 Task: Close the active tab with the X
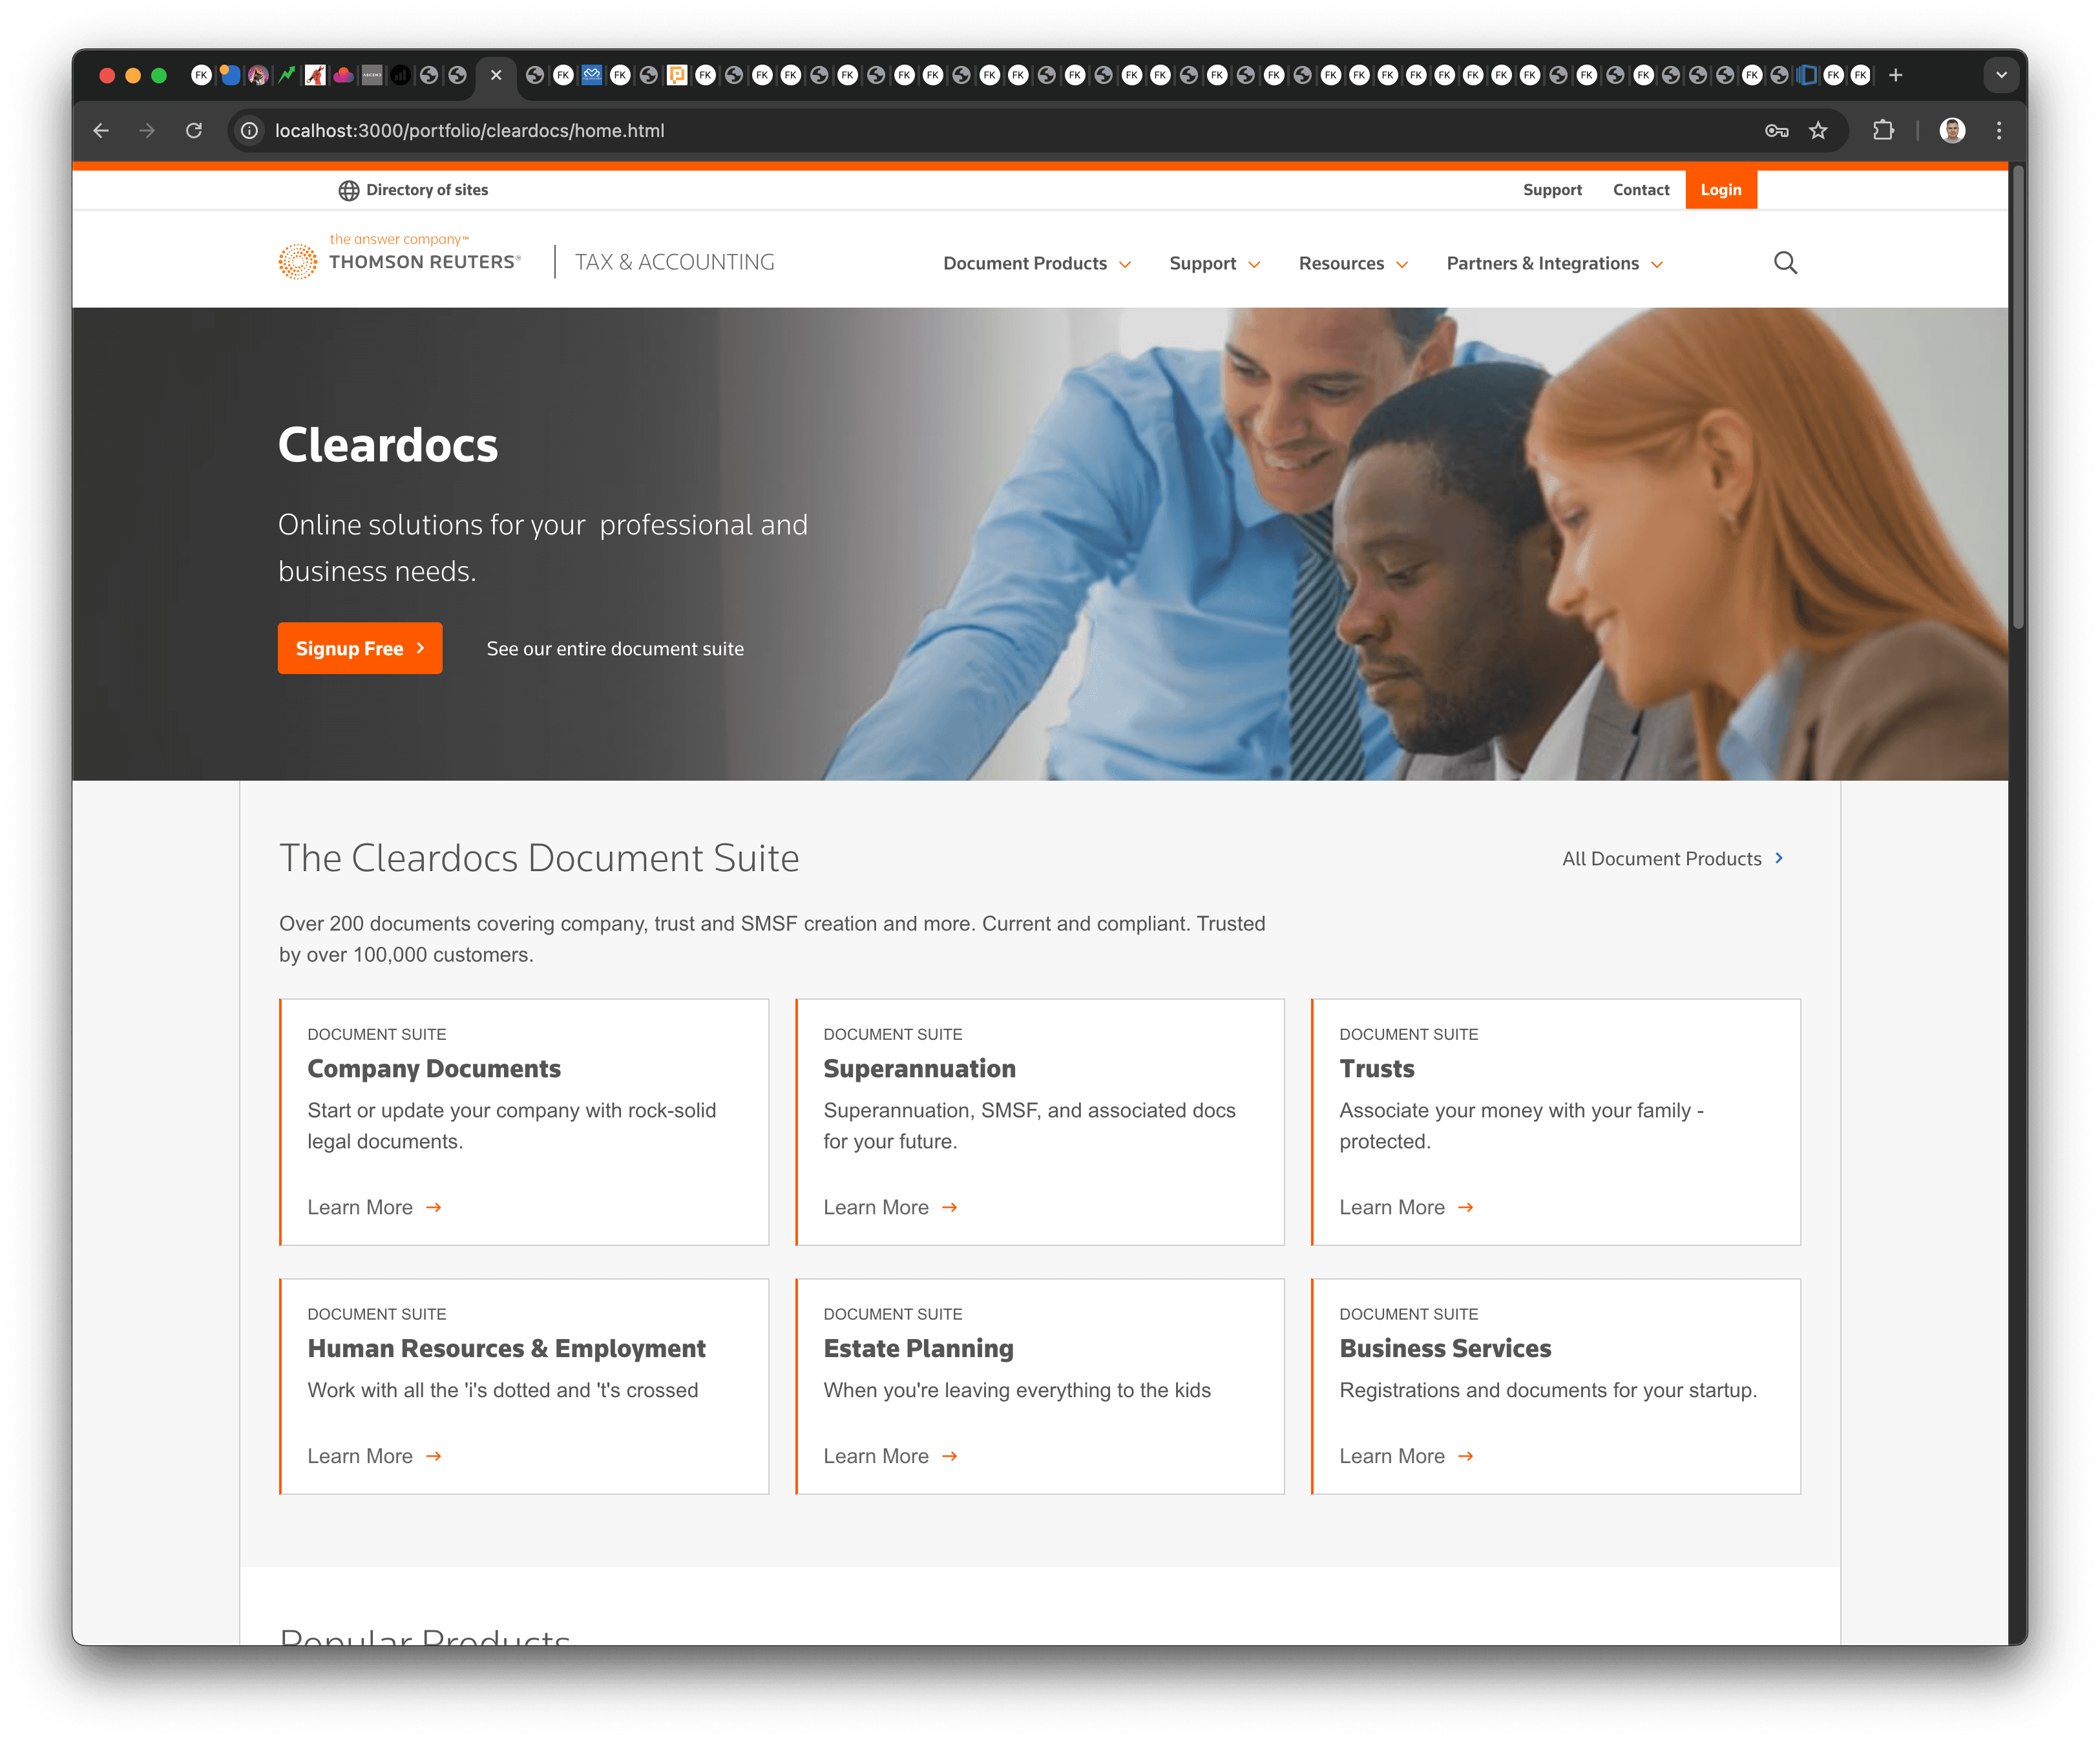coord(496,75)
